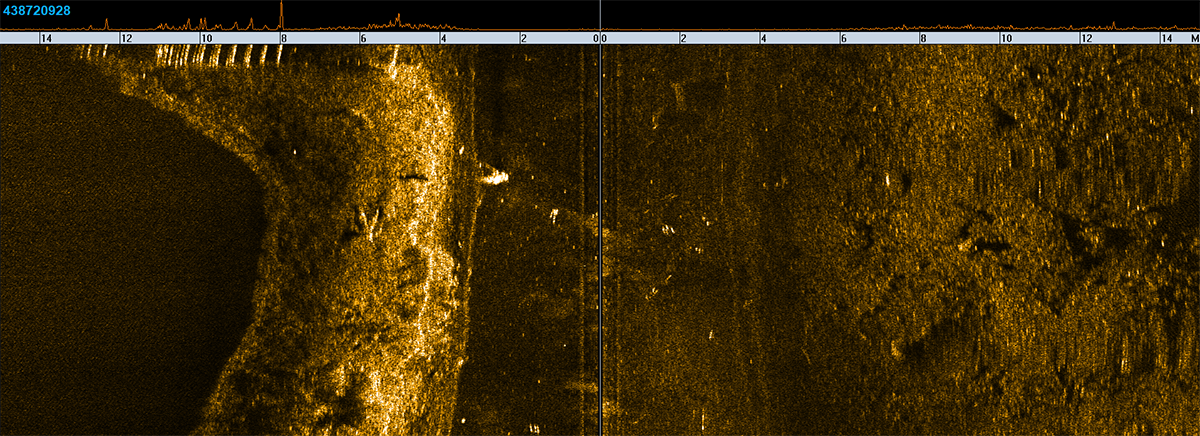Click the 14 mark on the port range ruler
The height and width of the screenshot is (436, 1200).
(45, 38)
